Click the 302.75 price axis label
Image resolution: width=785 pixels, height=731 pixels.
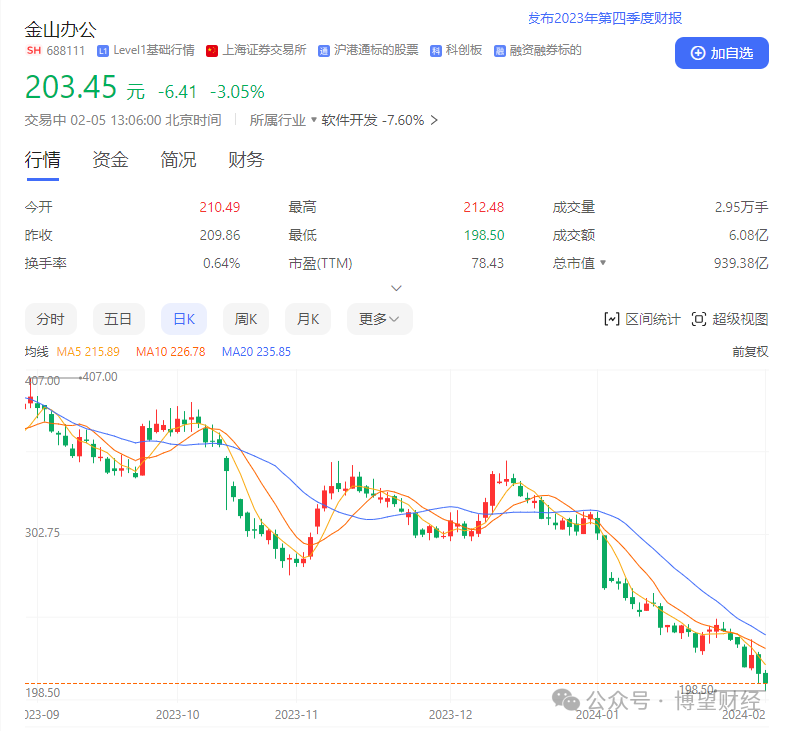click(42, 533)
